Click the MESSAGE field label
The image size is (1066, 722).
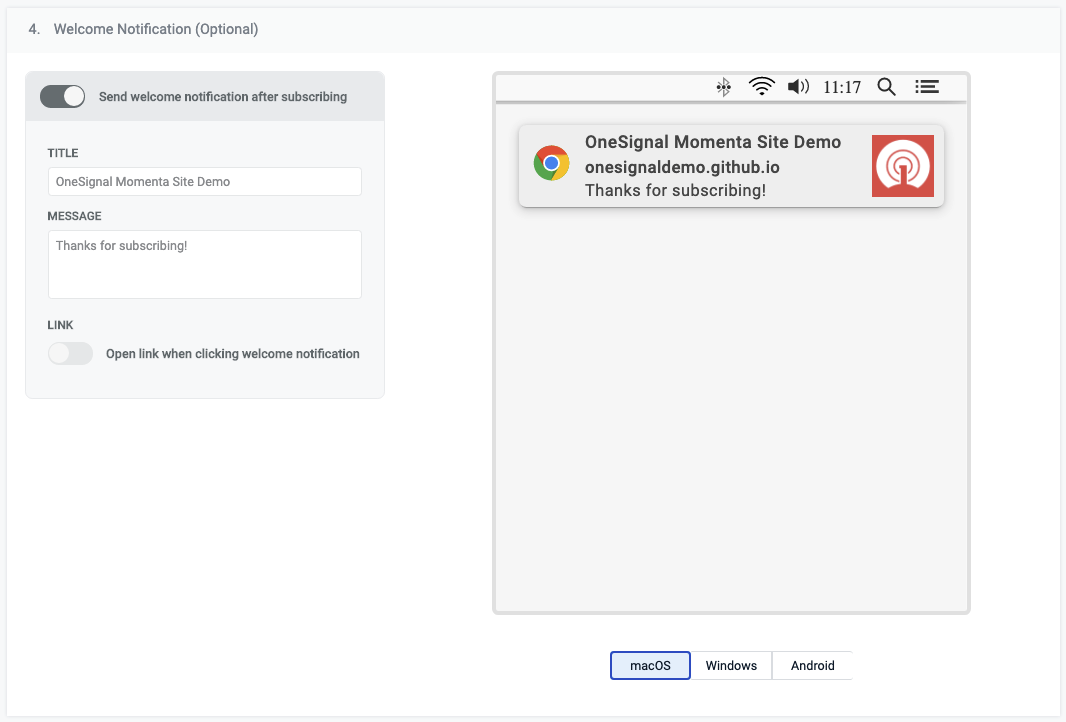click(74, 216)
